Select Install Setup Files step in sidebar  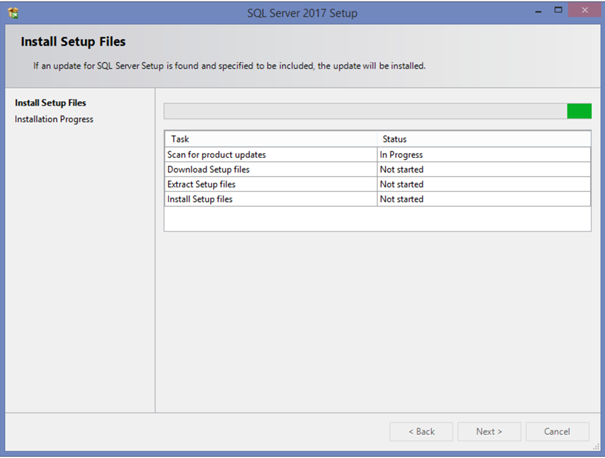[x=50, y=103]
